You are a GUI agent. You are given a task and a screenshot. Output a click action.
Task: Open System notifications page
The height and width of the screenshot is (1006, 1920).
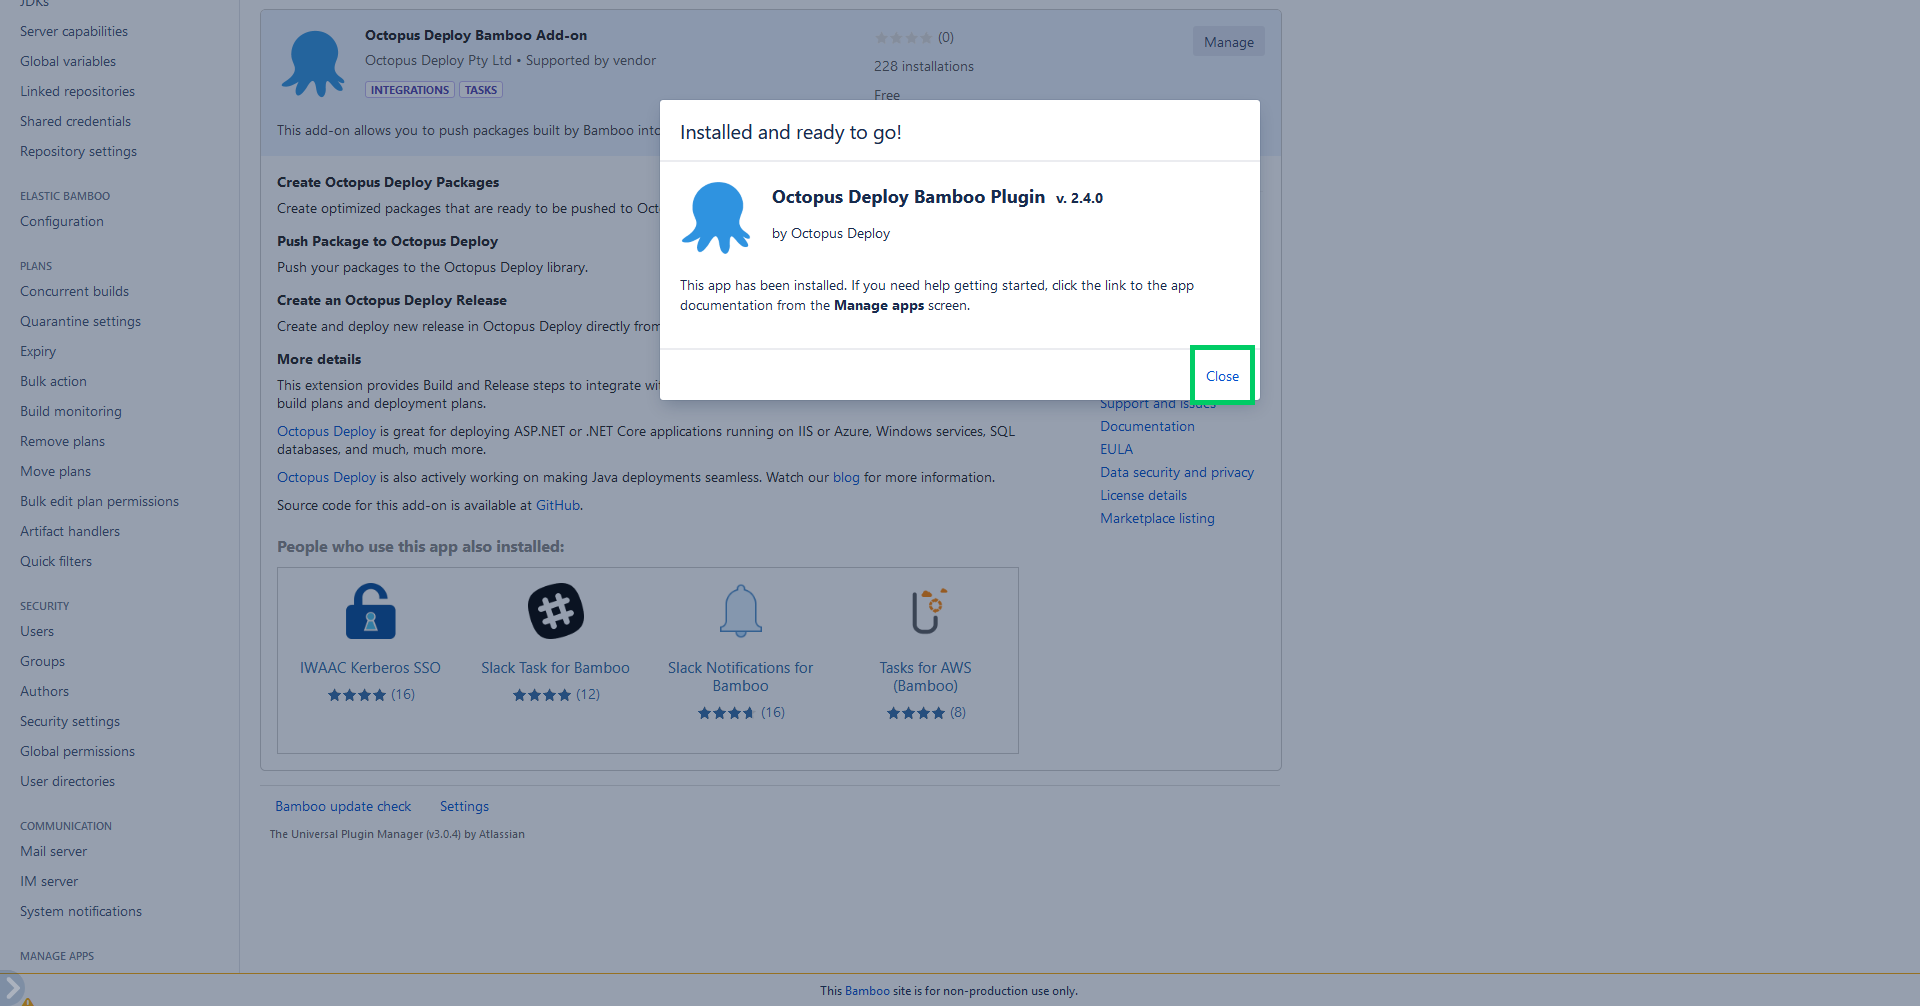point(81,911)
